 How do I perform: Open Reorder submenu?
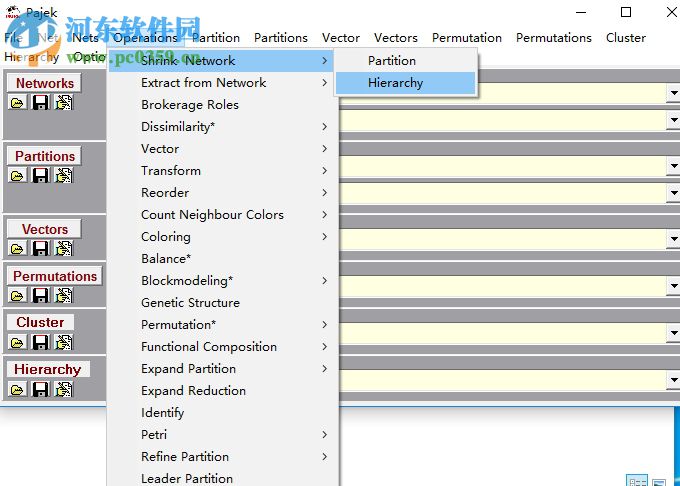pyautogui.click(x=223, y=192)
